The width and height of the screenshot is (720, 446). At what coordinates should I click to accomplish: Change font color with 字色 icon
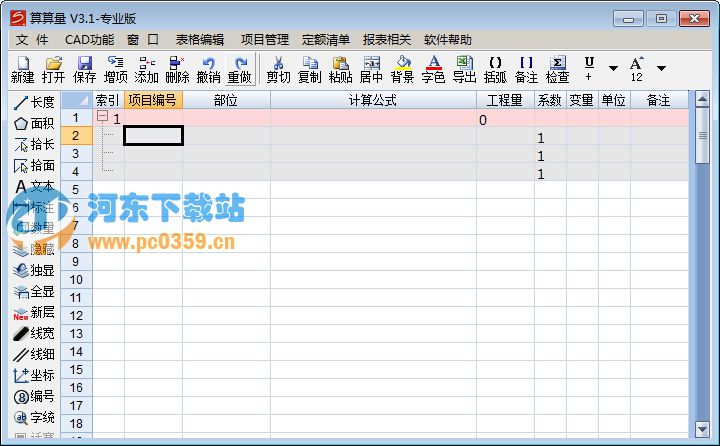[433, 69]
